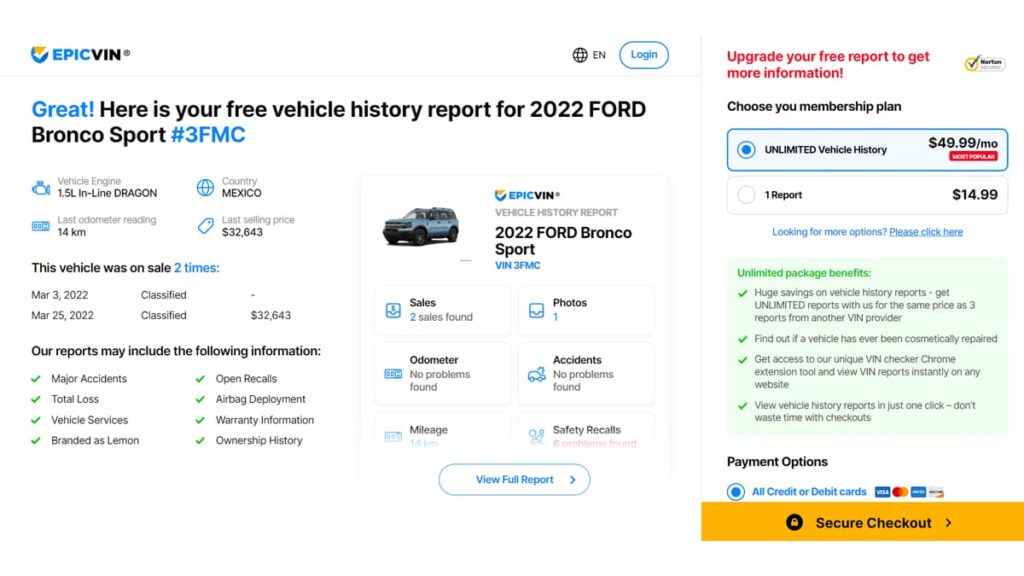The width and height of the screenshot is (1024, 576).
Task: Click the Norton Secured badge
Action: coord(984,64)
